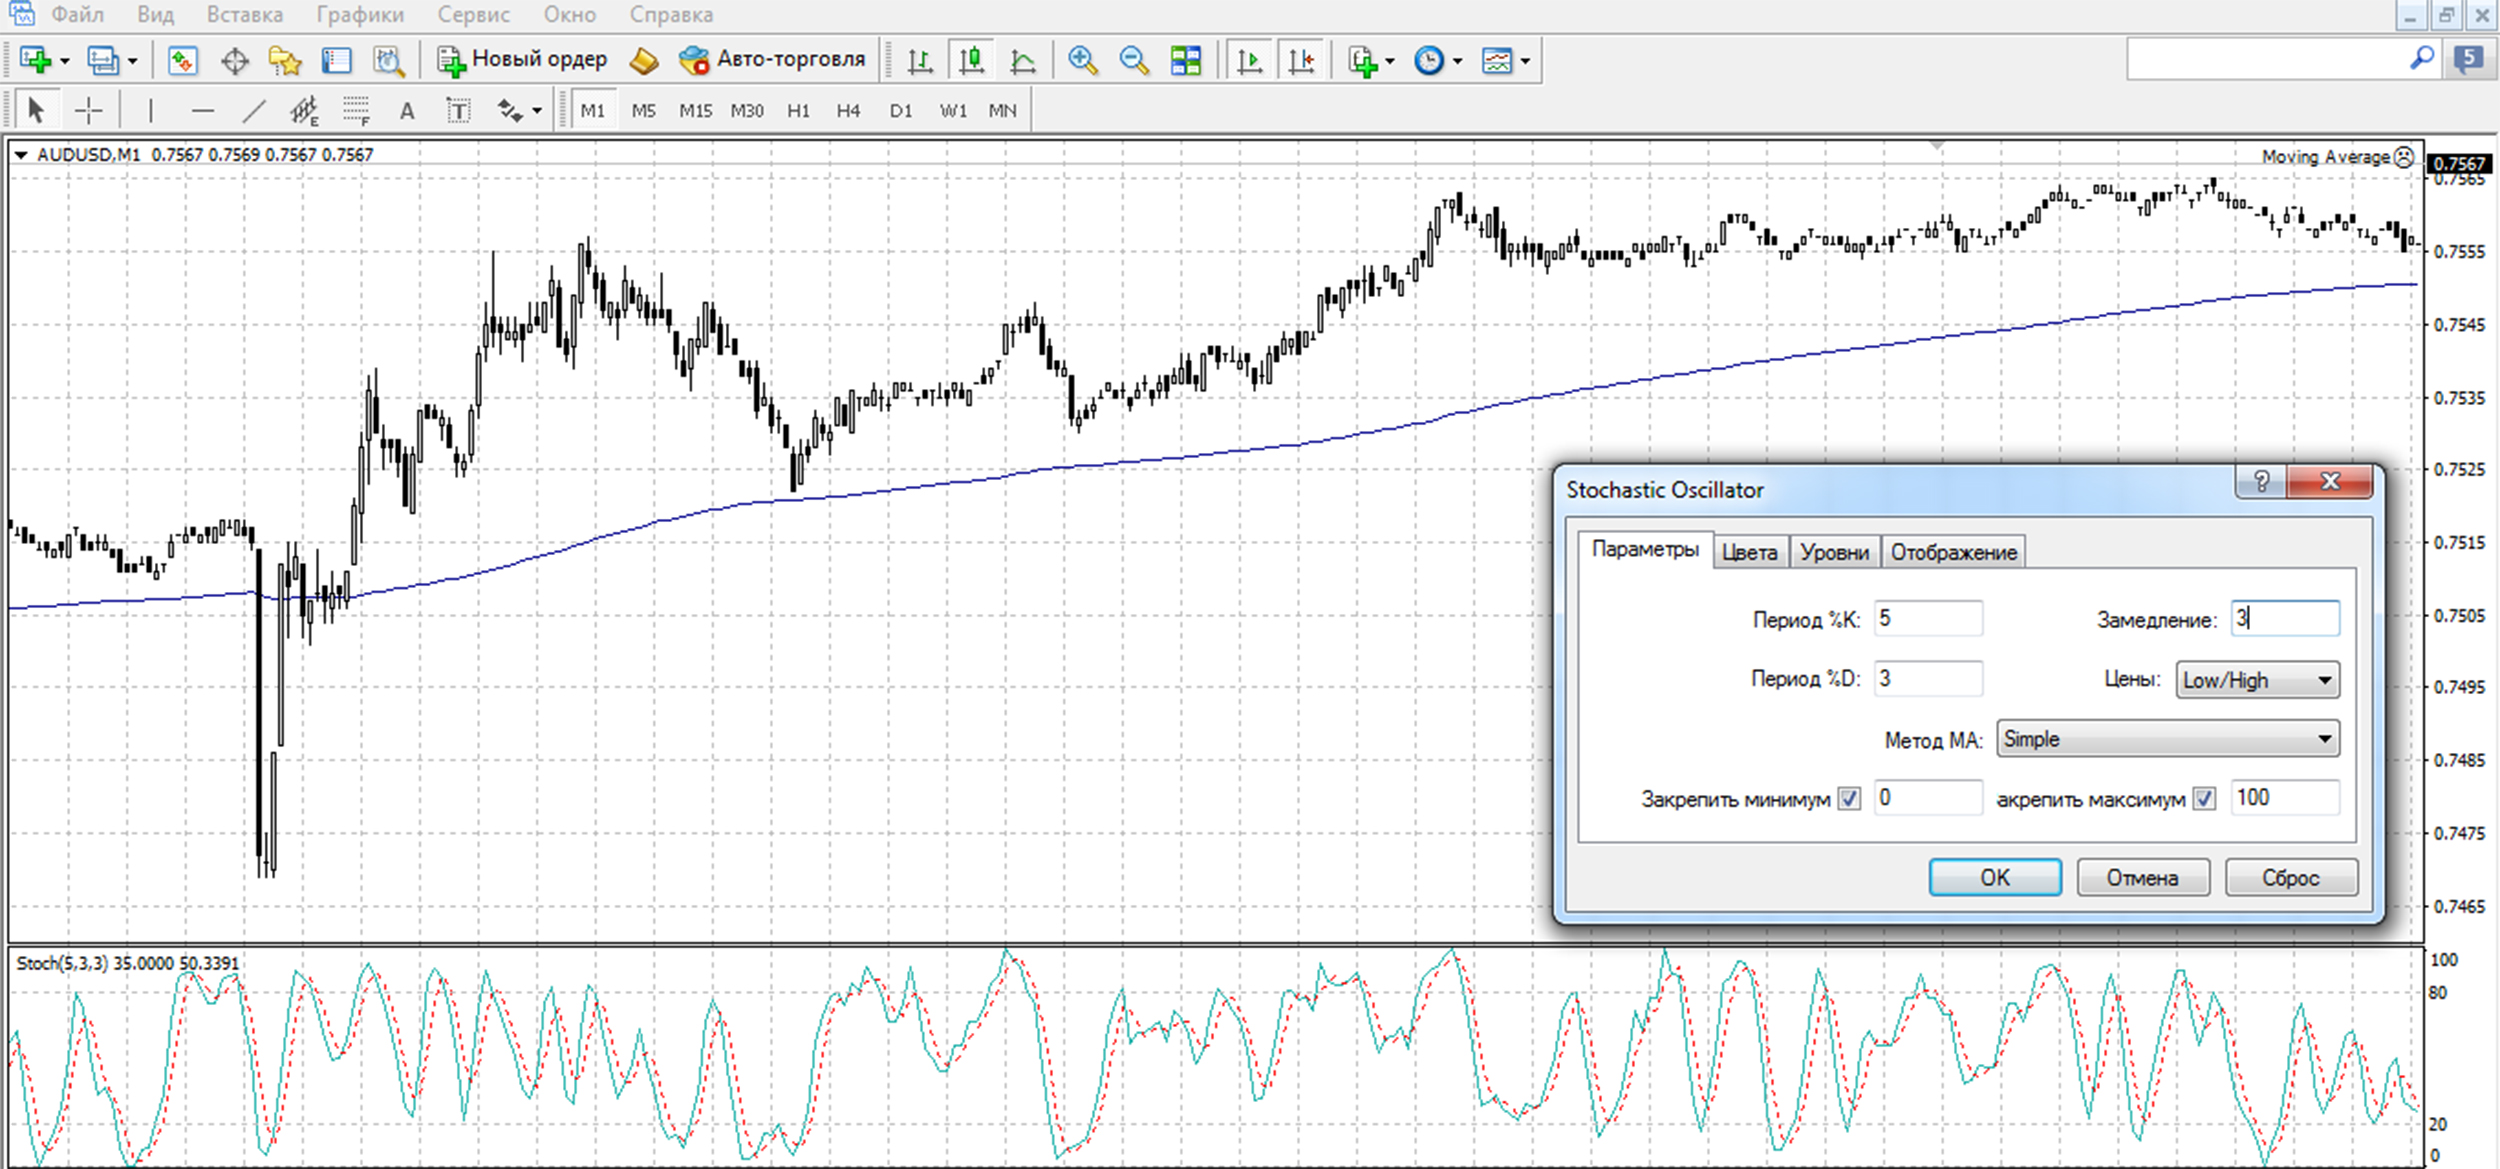Open the Файл menu
Viewport: 2500px width, 1169px height.
(77, 15)
